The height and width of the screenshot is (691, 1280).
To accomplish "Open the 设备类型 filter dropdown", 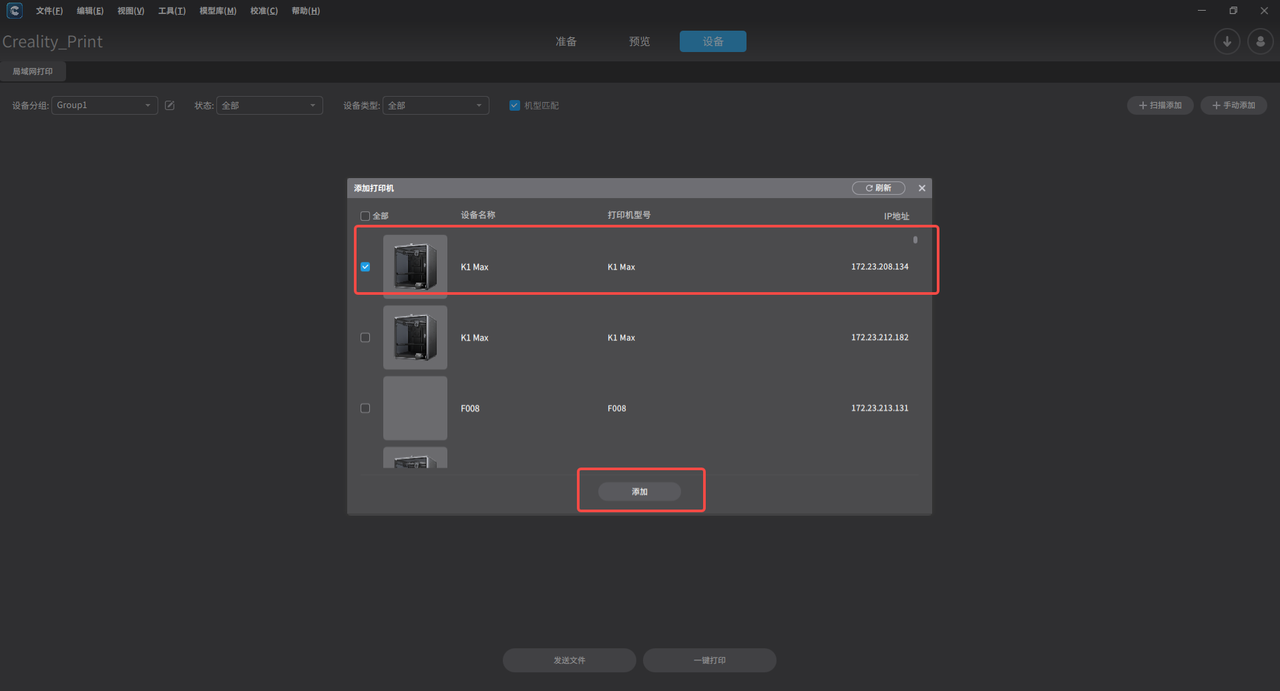I will click(x=436, y=105).
